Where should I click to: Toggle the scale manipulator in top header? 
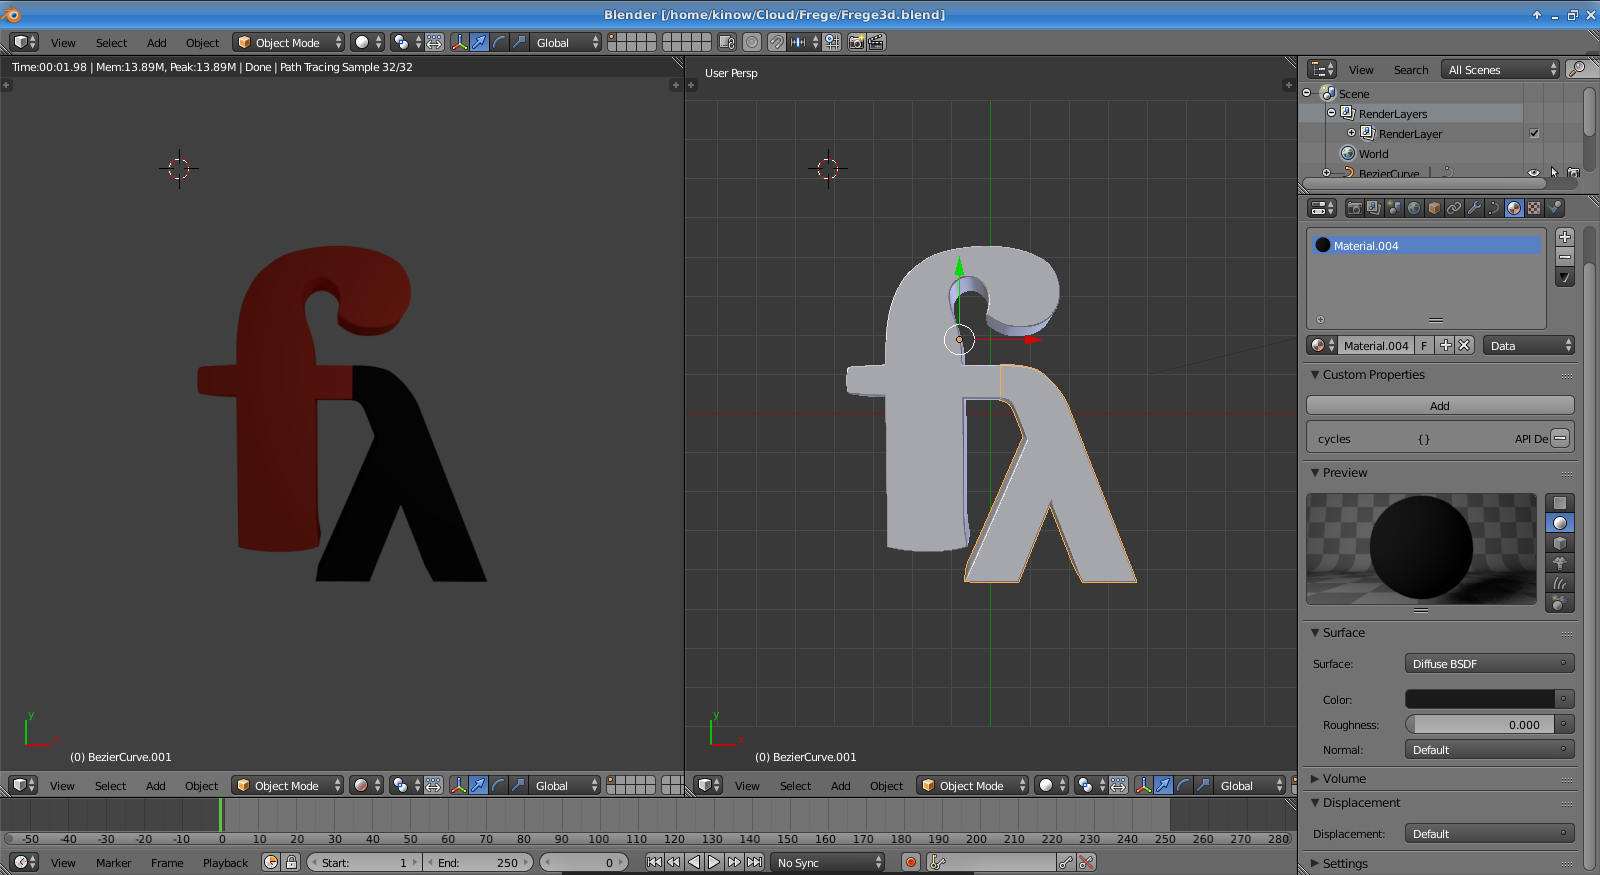[519, 42]
